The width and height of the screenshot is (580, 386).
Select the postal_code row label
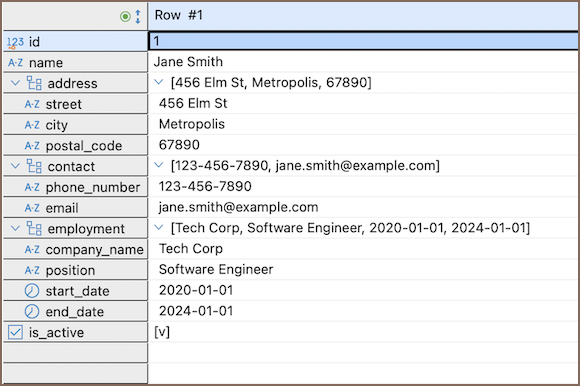(75, 145)
